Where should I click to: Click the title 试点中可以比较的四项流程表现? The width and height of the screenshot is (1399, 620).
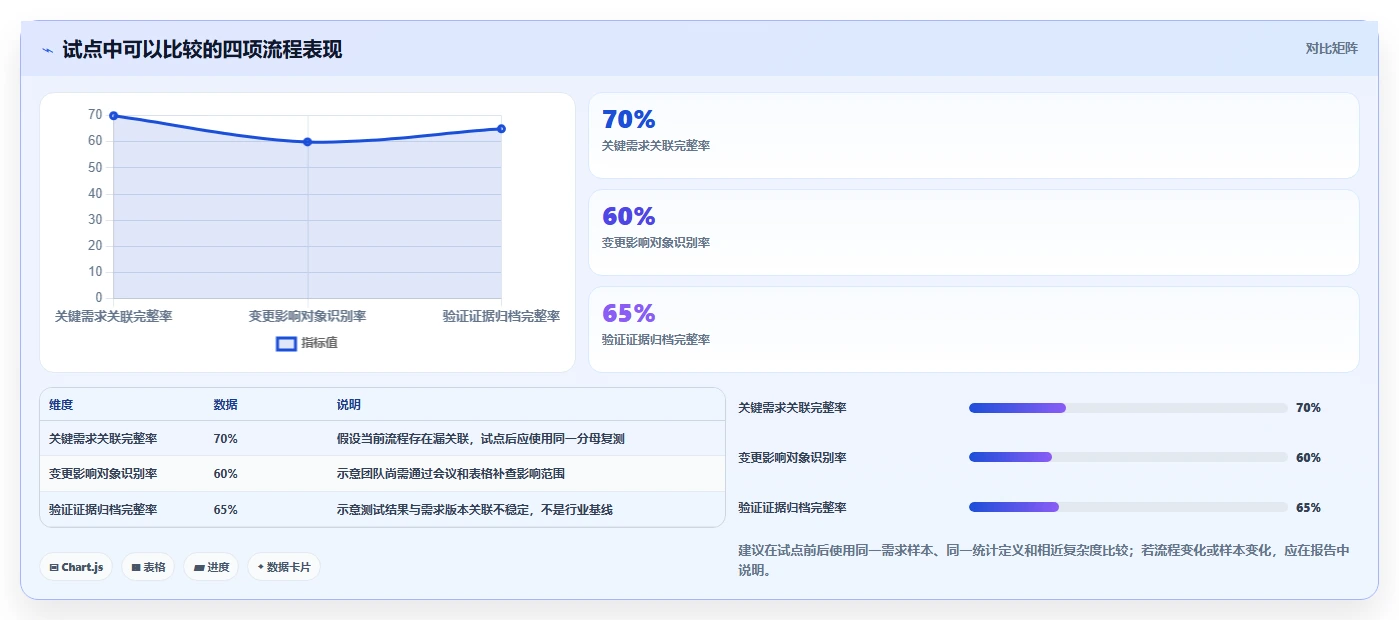click(x=202, y=49)
